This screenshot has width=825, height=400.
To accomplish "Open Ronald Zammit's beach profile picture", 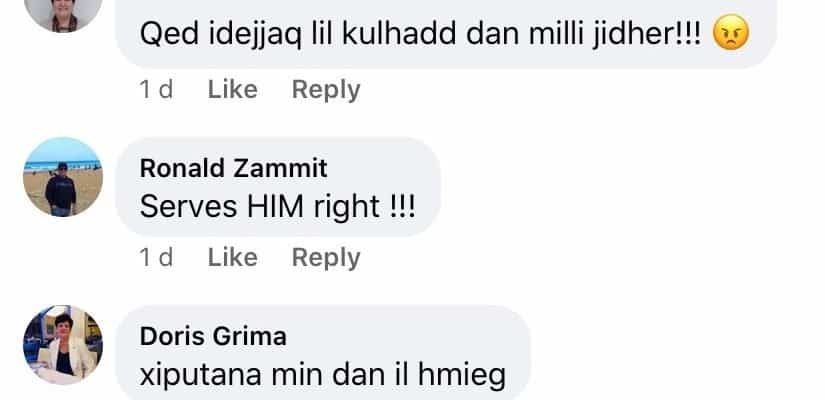I will [x=63, y=177].
